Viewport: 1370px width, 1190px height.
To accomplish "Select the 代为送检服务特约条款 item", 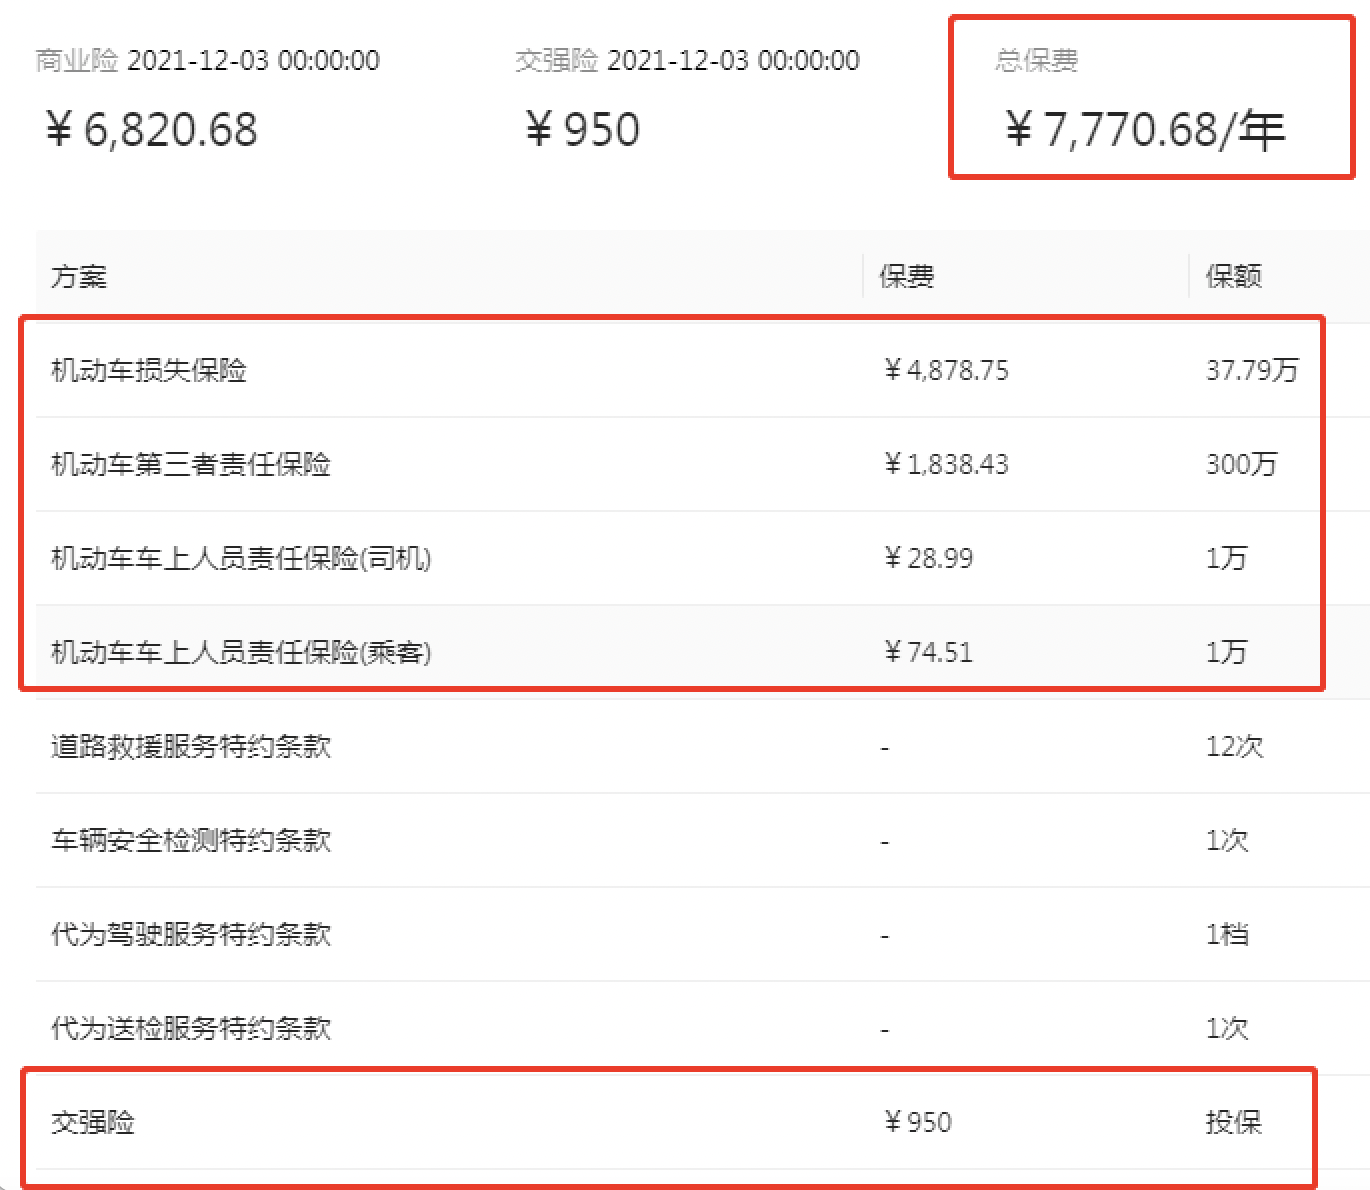I will point(190,1029).
